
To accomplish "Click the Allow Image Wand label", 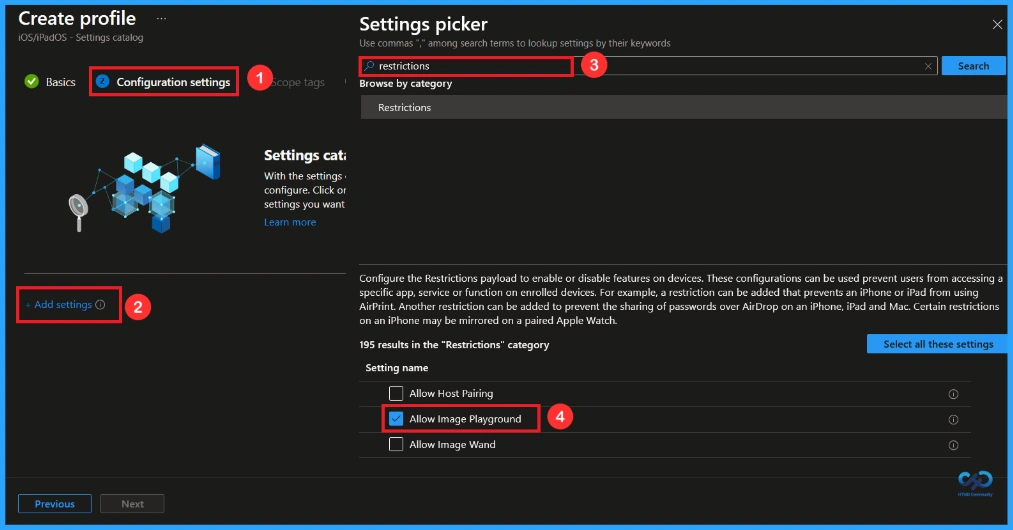I will pos(452,445).
